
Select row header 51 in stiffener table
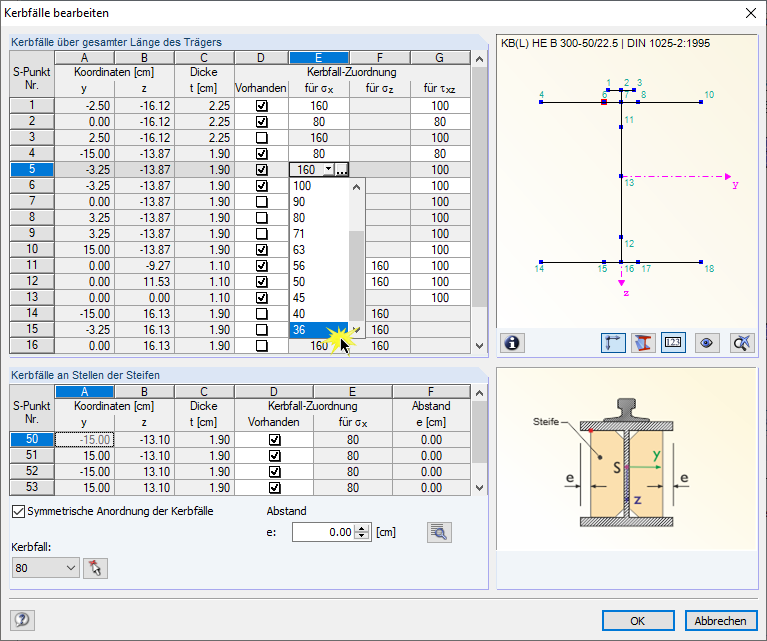(32, 455)
